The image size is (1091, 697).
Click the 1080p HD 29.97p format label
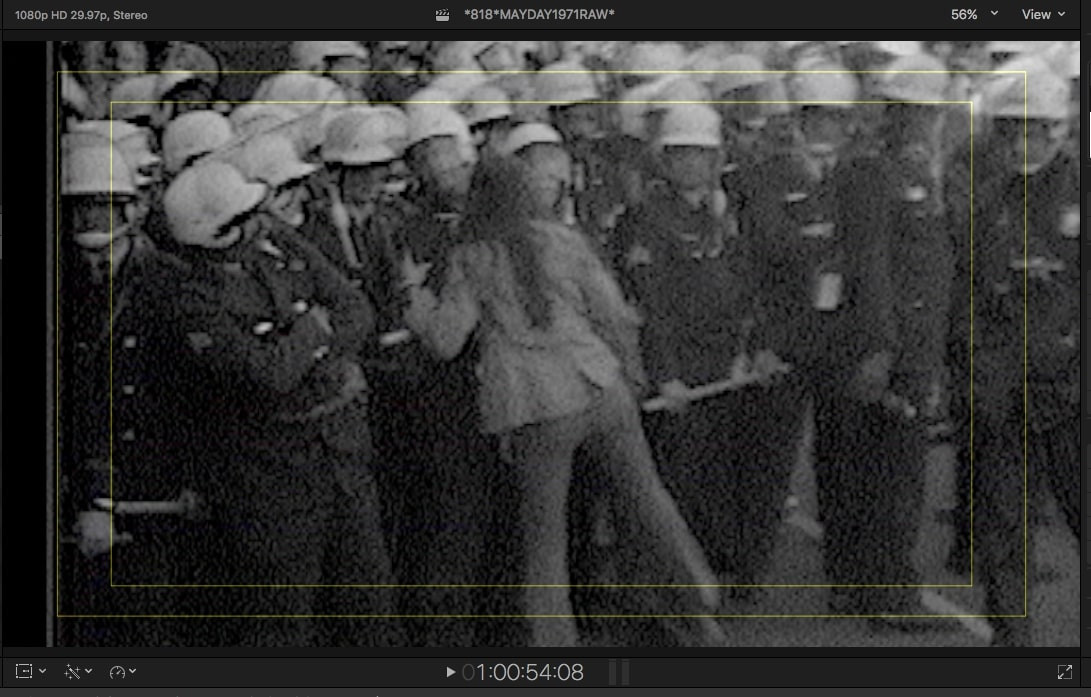81,15
